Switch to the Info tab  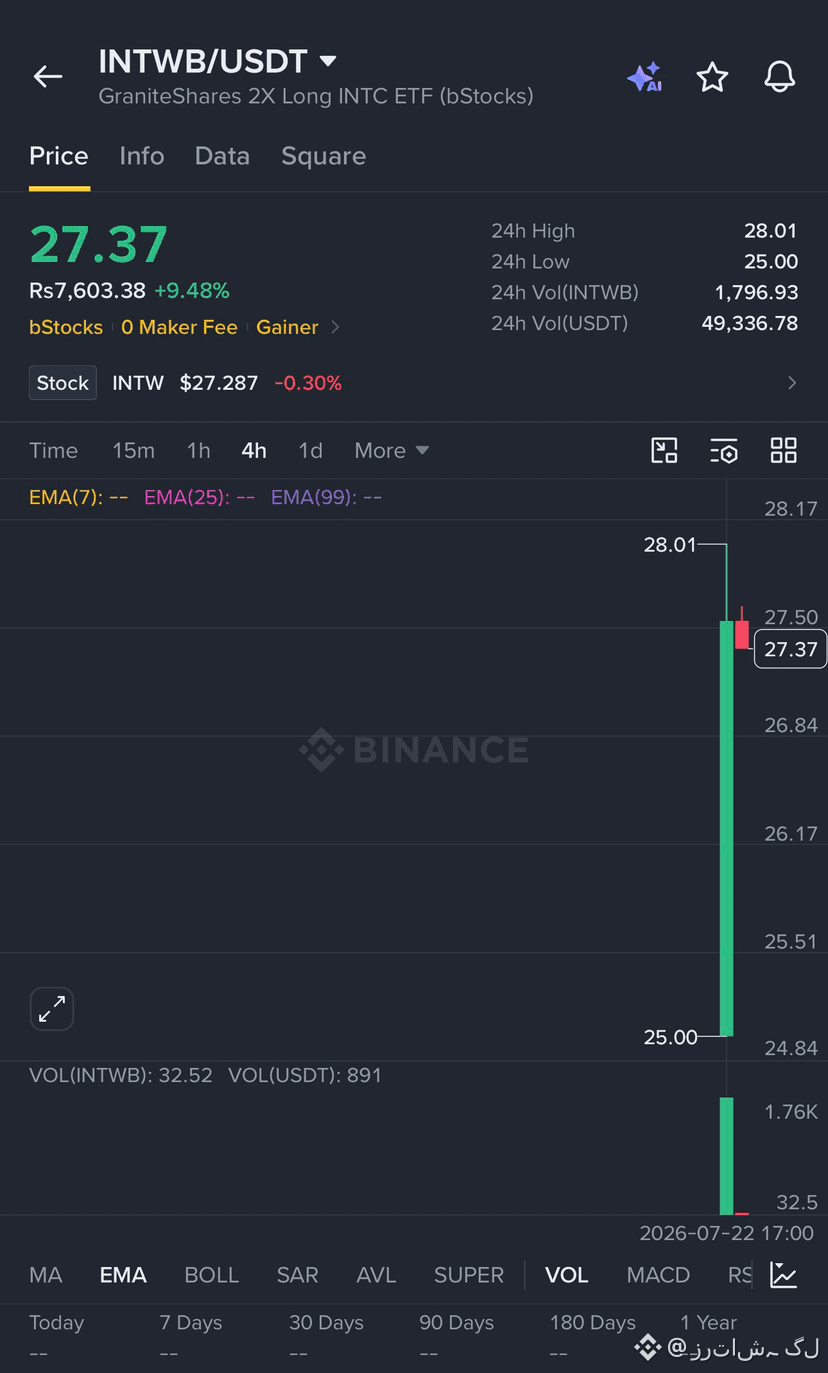click(x=142, y=156)
